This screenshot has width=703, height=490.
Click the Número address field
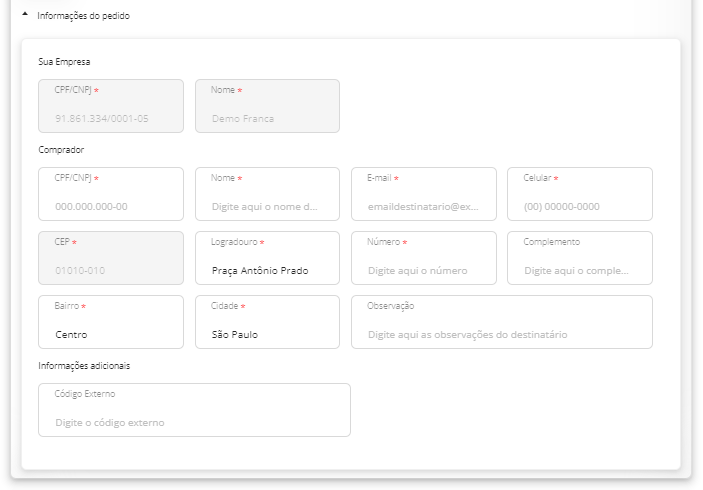tap(424, 258)
